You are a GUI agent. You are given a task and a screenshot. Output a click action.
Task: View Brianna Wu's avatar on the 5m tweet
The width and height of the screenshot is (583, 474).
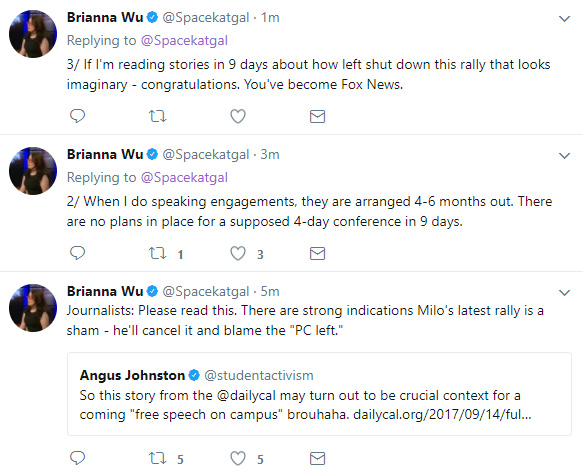click(33, 308)
